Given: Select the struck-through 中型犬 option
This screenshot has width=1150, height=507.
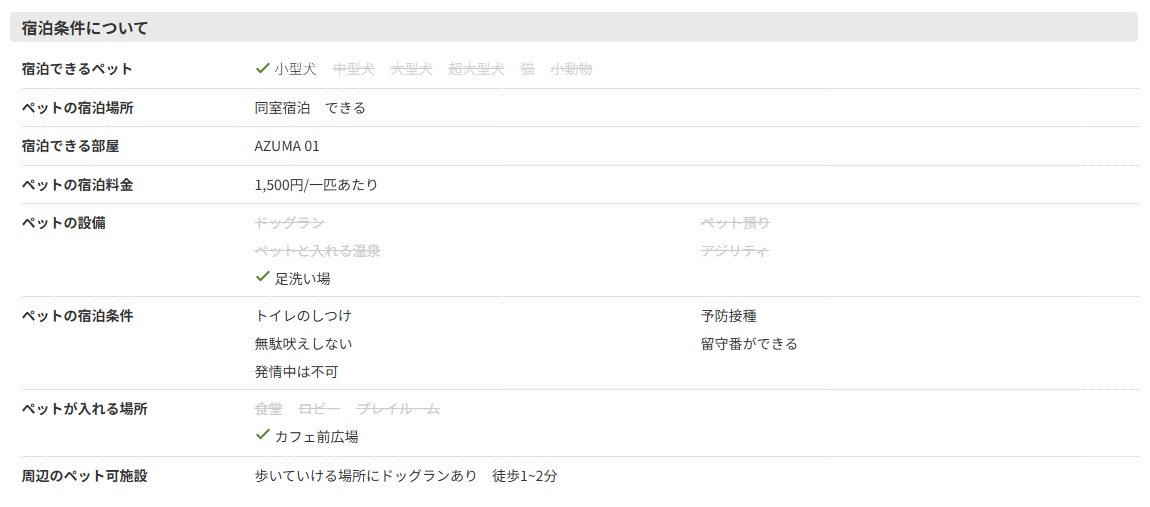Looking at the screenshot, I should pos(353,69).
